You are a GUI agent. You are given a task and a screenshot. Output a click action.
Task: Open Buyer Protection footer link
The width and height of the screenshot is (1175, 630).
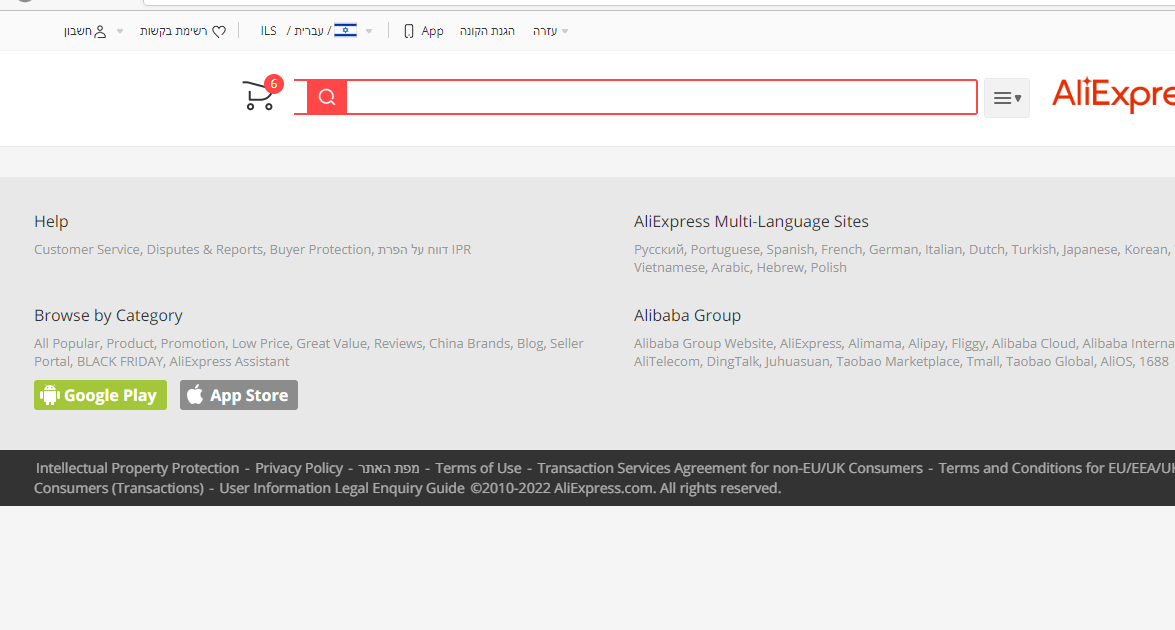point(320,249)
